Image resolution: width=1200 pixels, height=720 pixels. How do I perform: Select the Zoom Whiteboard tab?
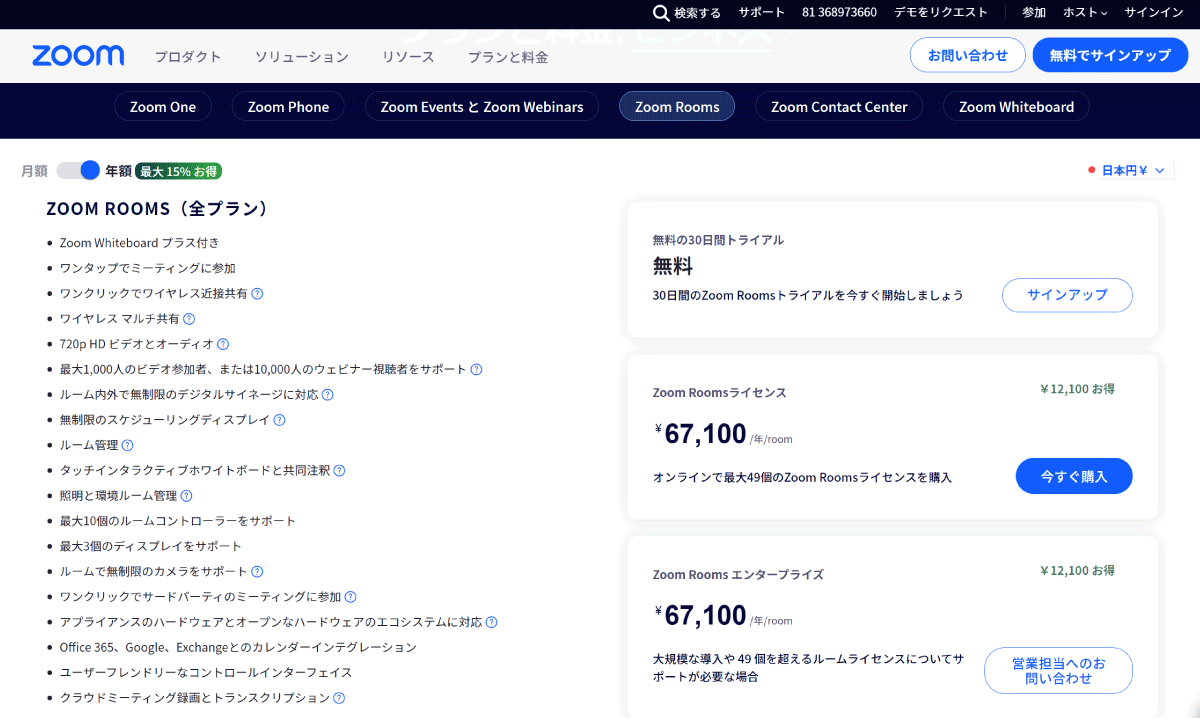[x=1016, y=107]
